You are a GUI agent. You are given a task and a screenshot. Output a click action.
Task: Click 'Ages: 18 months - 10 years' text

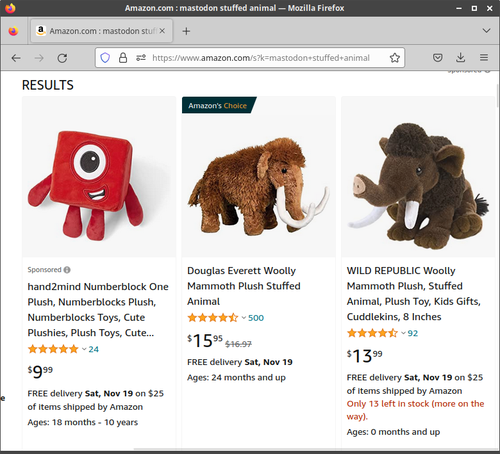pyautogui.click(x=83, y=422)
